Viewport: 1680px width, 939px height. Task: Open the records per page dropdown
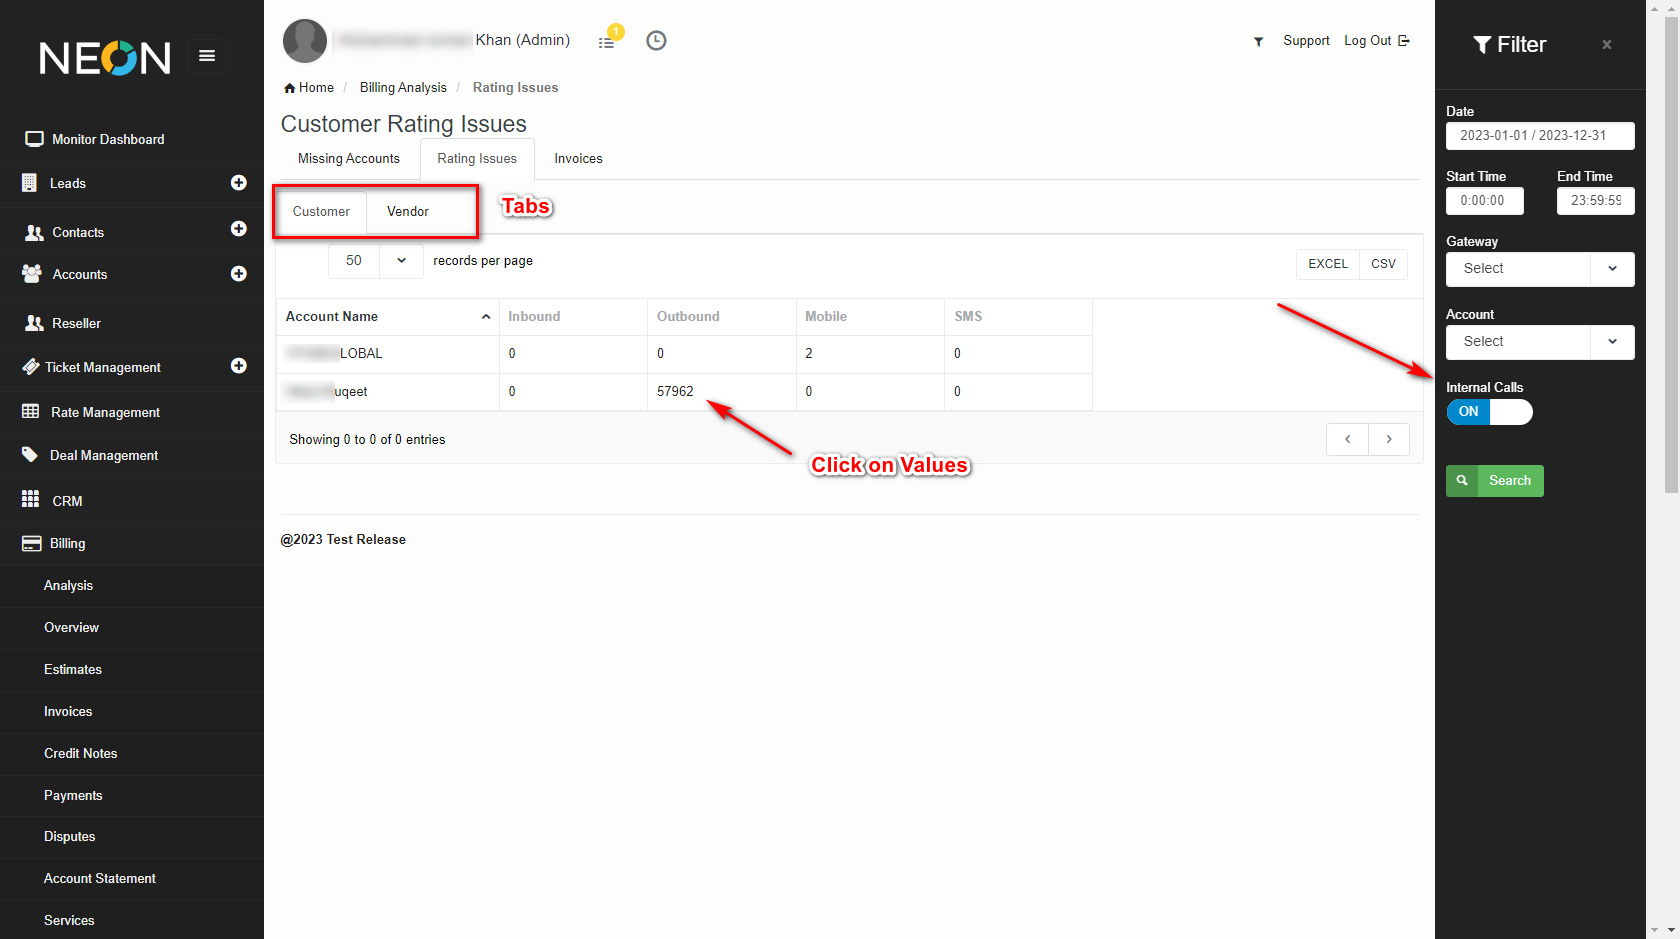[x=375, y=261]
